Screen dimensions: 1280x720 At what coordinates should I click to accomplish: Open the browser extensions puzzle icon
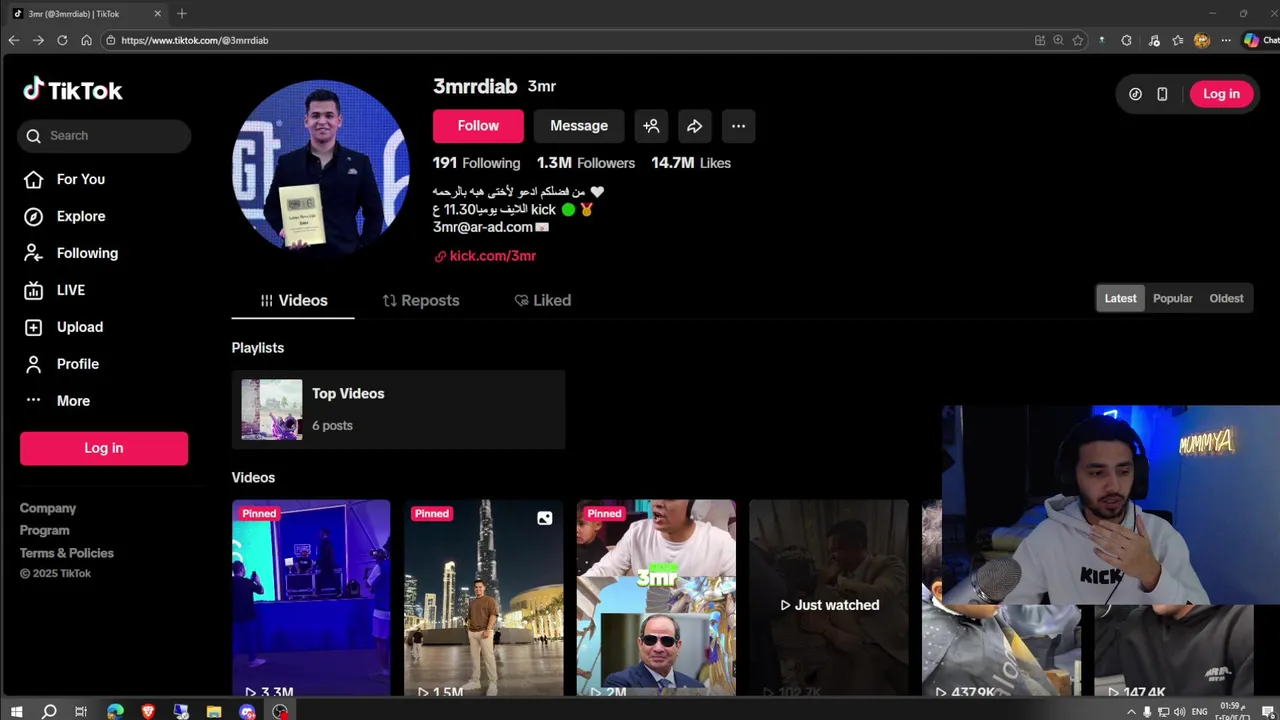click(1127, 40)
